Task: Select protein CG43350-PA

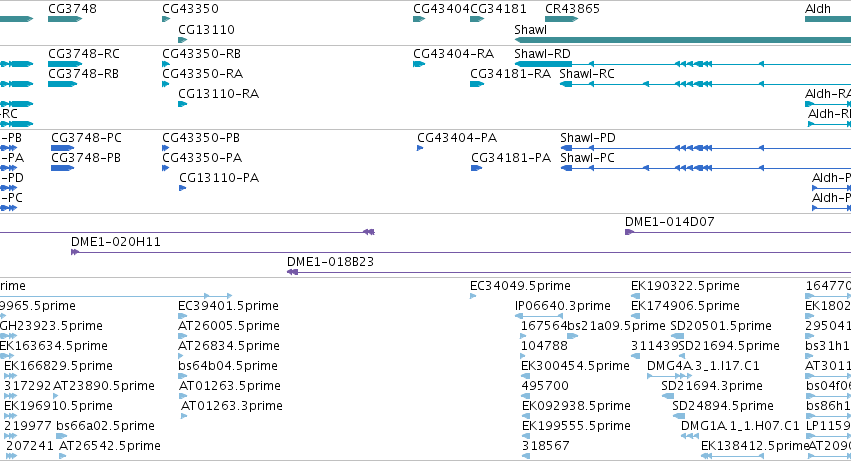Action: (202, 158)
